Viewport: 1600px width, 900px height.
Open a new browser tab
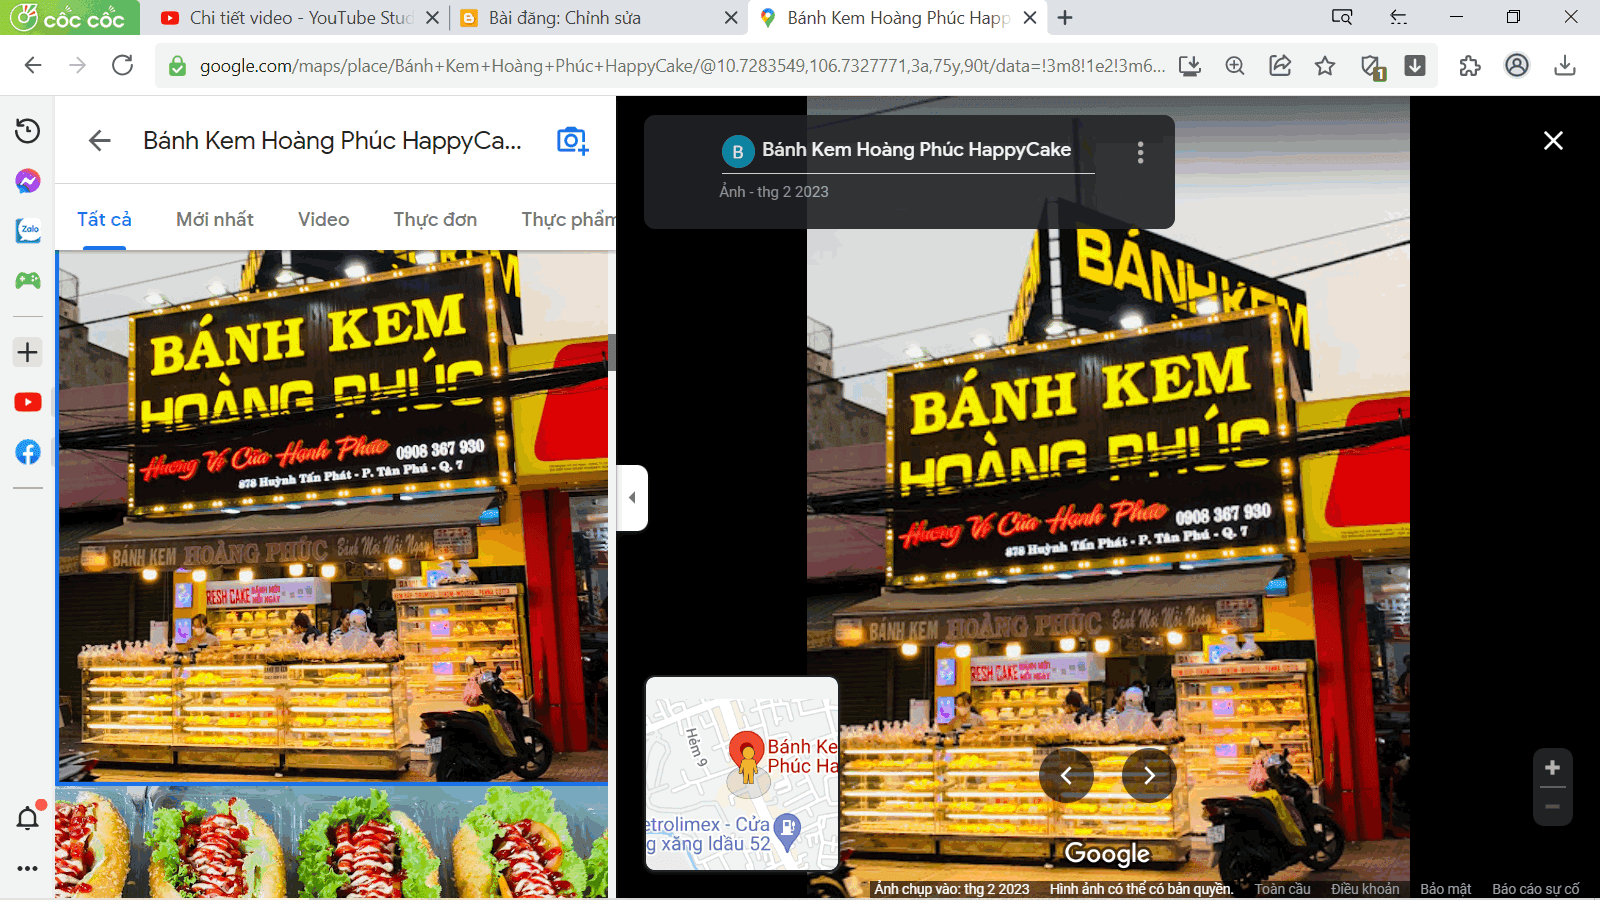(1065, 18)
